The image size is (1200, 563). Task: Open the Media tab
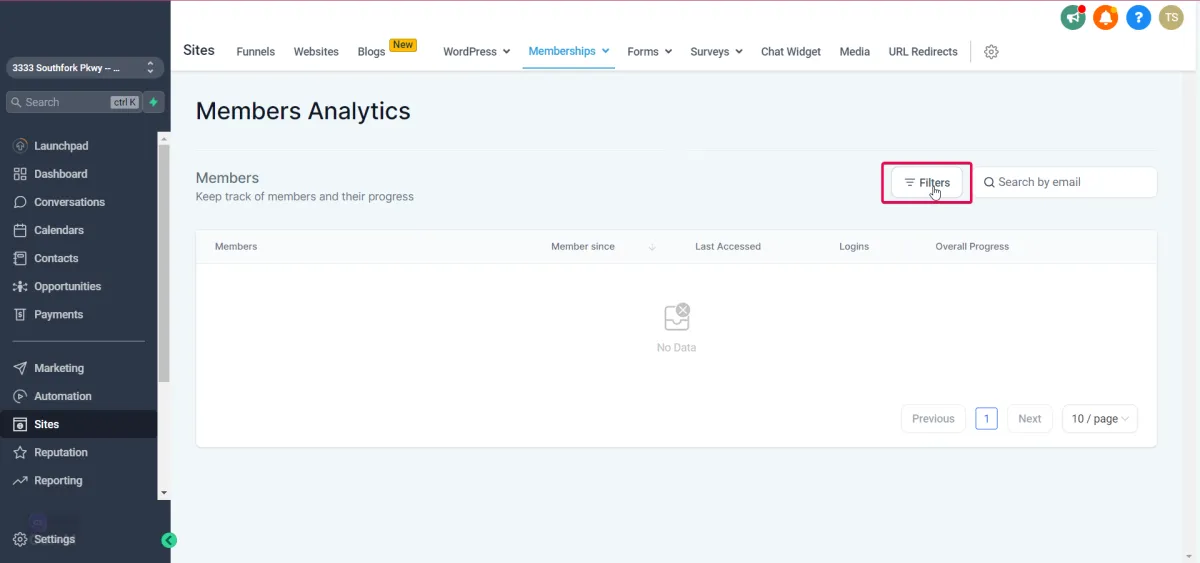[854, 51]
